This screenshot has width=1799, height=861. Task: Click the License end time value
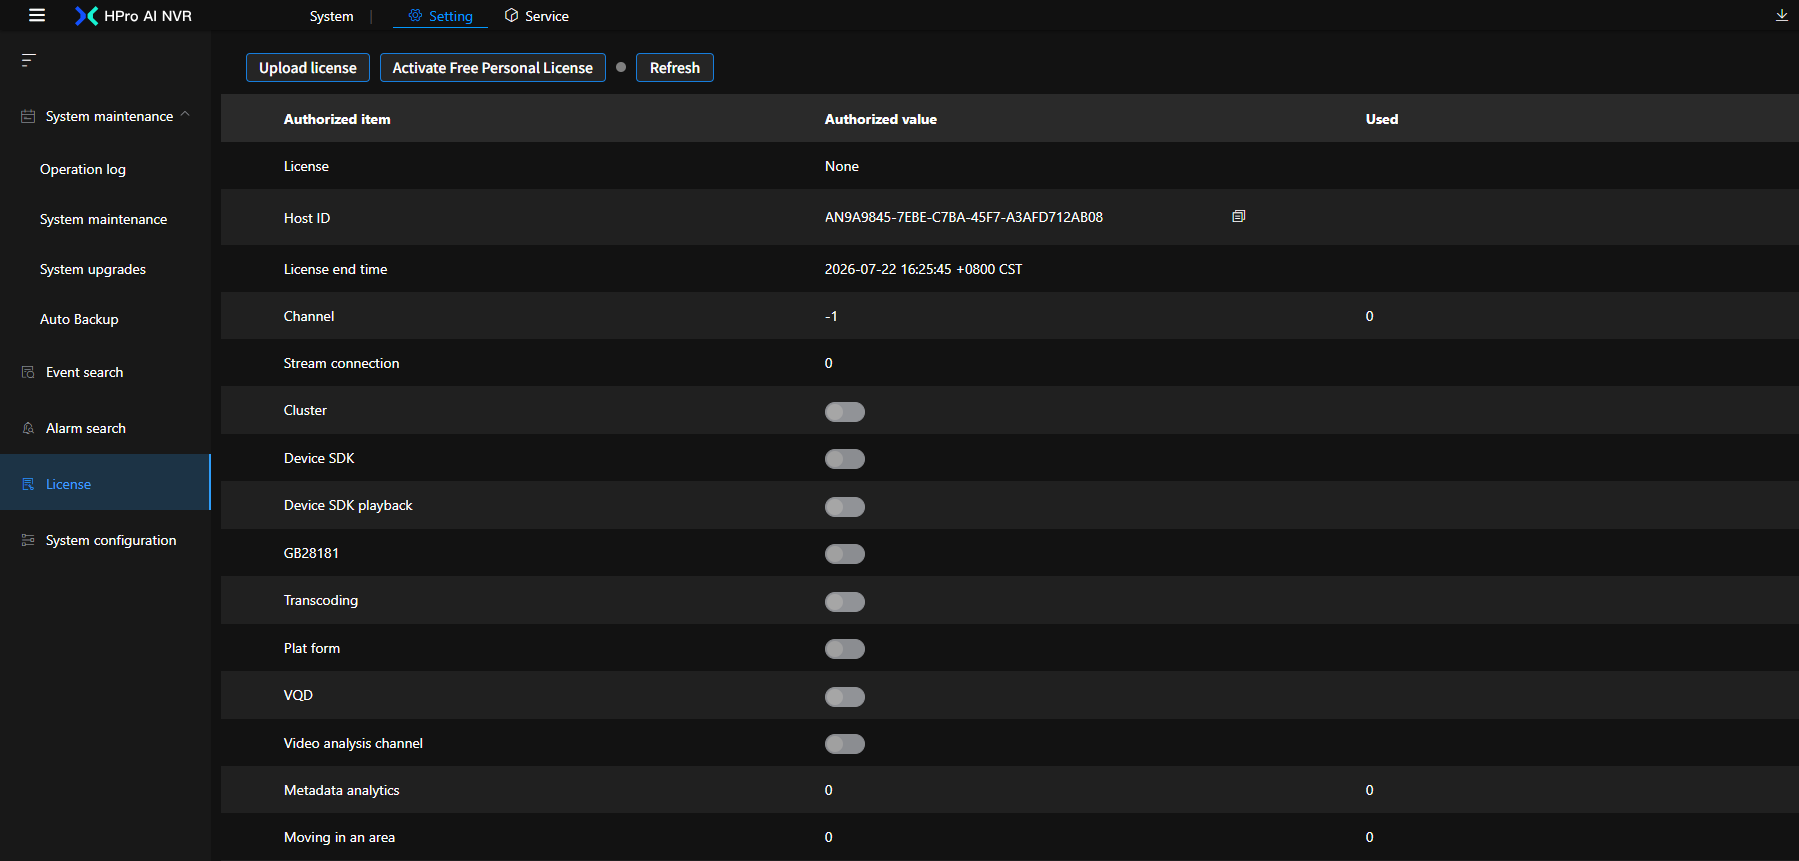pos(923,269)
